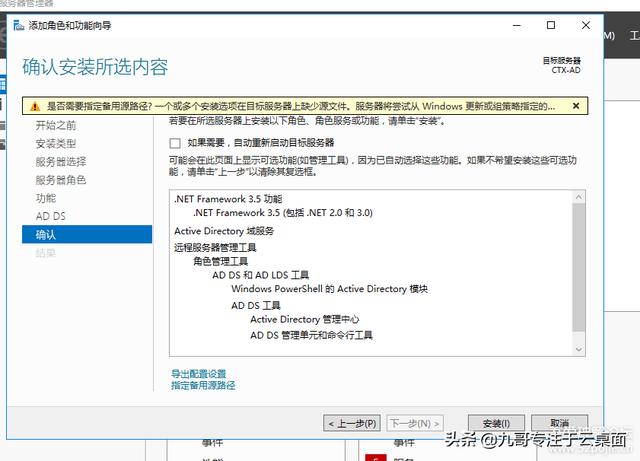Open the 导出配置设置 link
The height and width of the screenshot is (461, 640).
(x=198, y=374)
